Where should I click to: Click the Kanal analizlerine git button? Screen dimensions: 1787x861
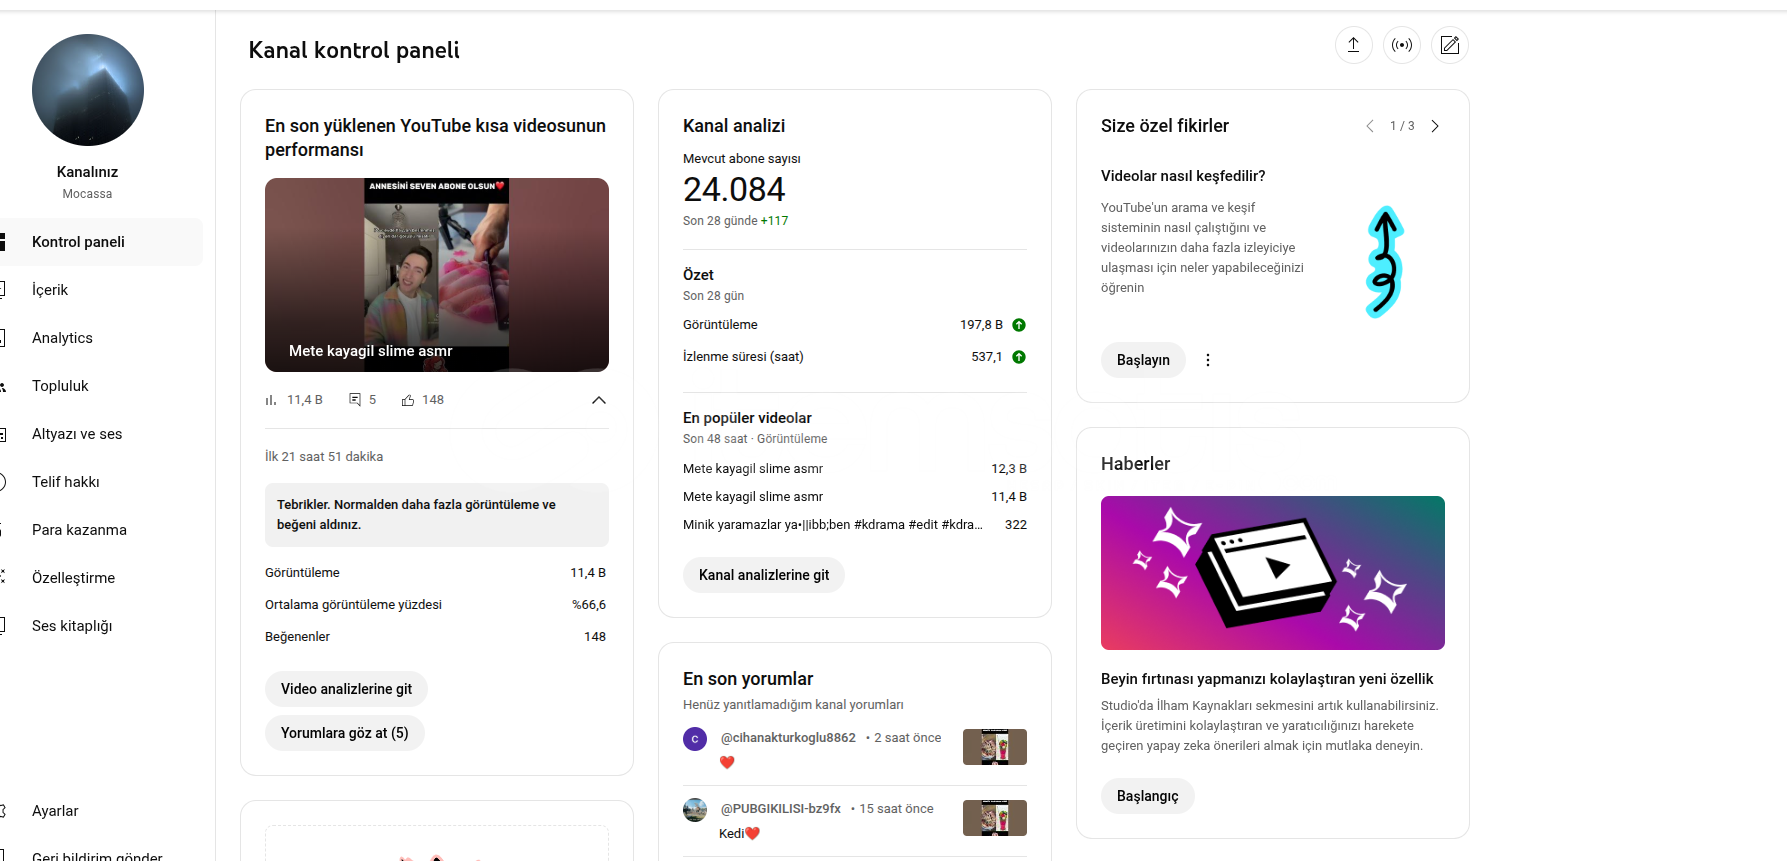(764, 575)
